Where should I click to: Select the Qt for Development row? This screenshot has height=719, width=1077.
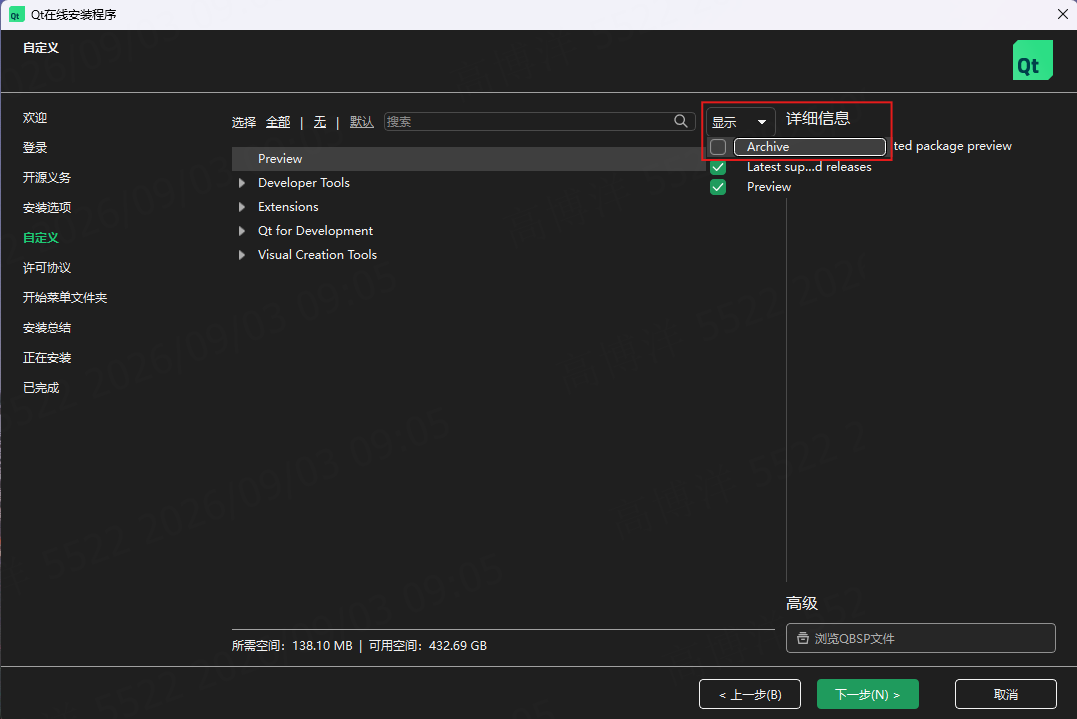click(x=468, y=231)
